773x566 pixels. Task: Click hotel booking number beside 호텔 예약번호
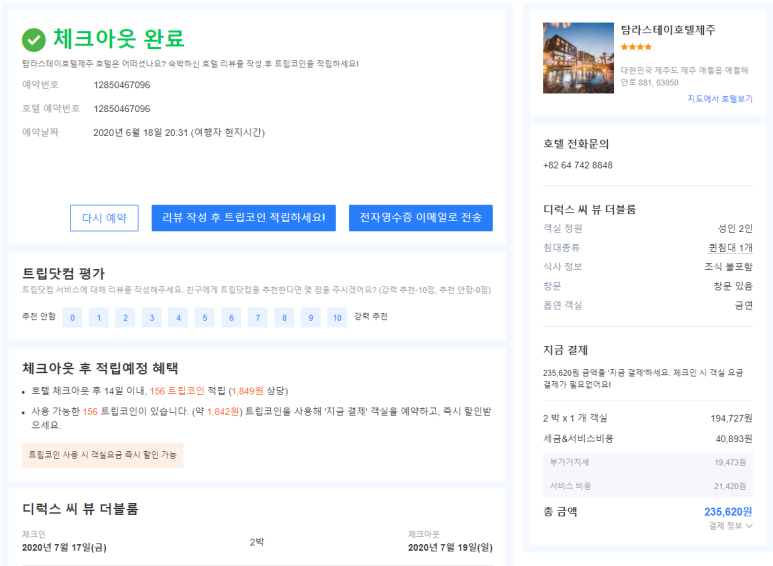122,108
